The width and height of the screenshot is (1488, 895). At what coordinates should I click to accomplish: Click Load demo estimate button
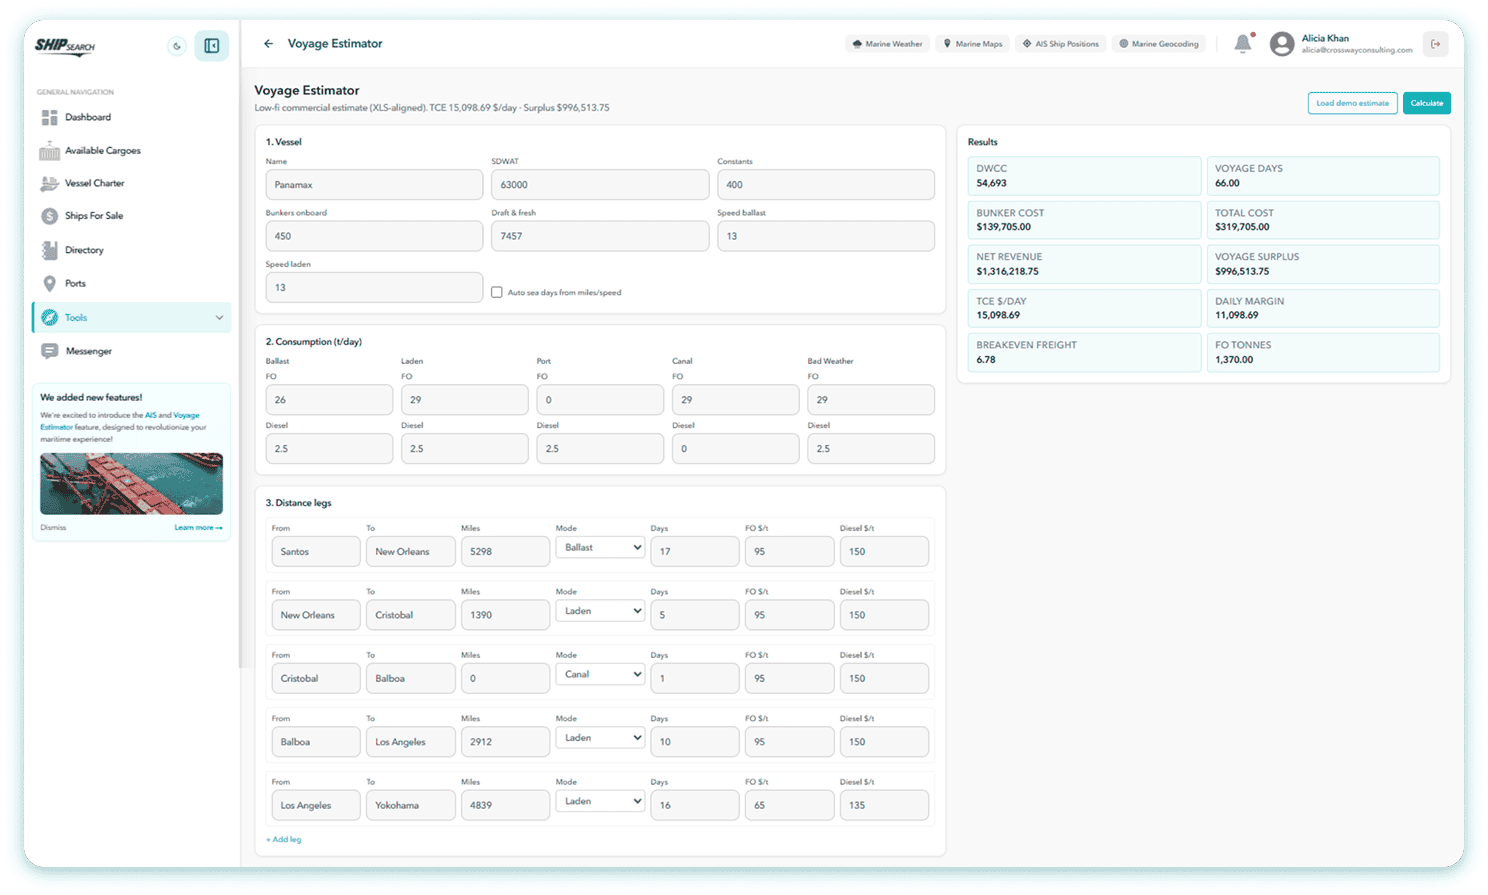pos(1352,103)
